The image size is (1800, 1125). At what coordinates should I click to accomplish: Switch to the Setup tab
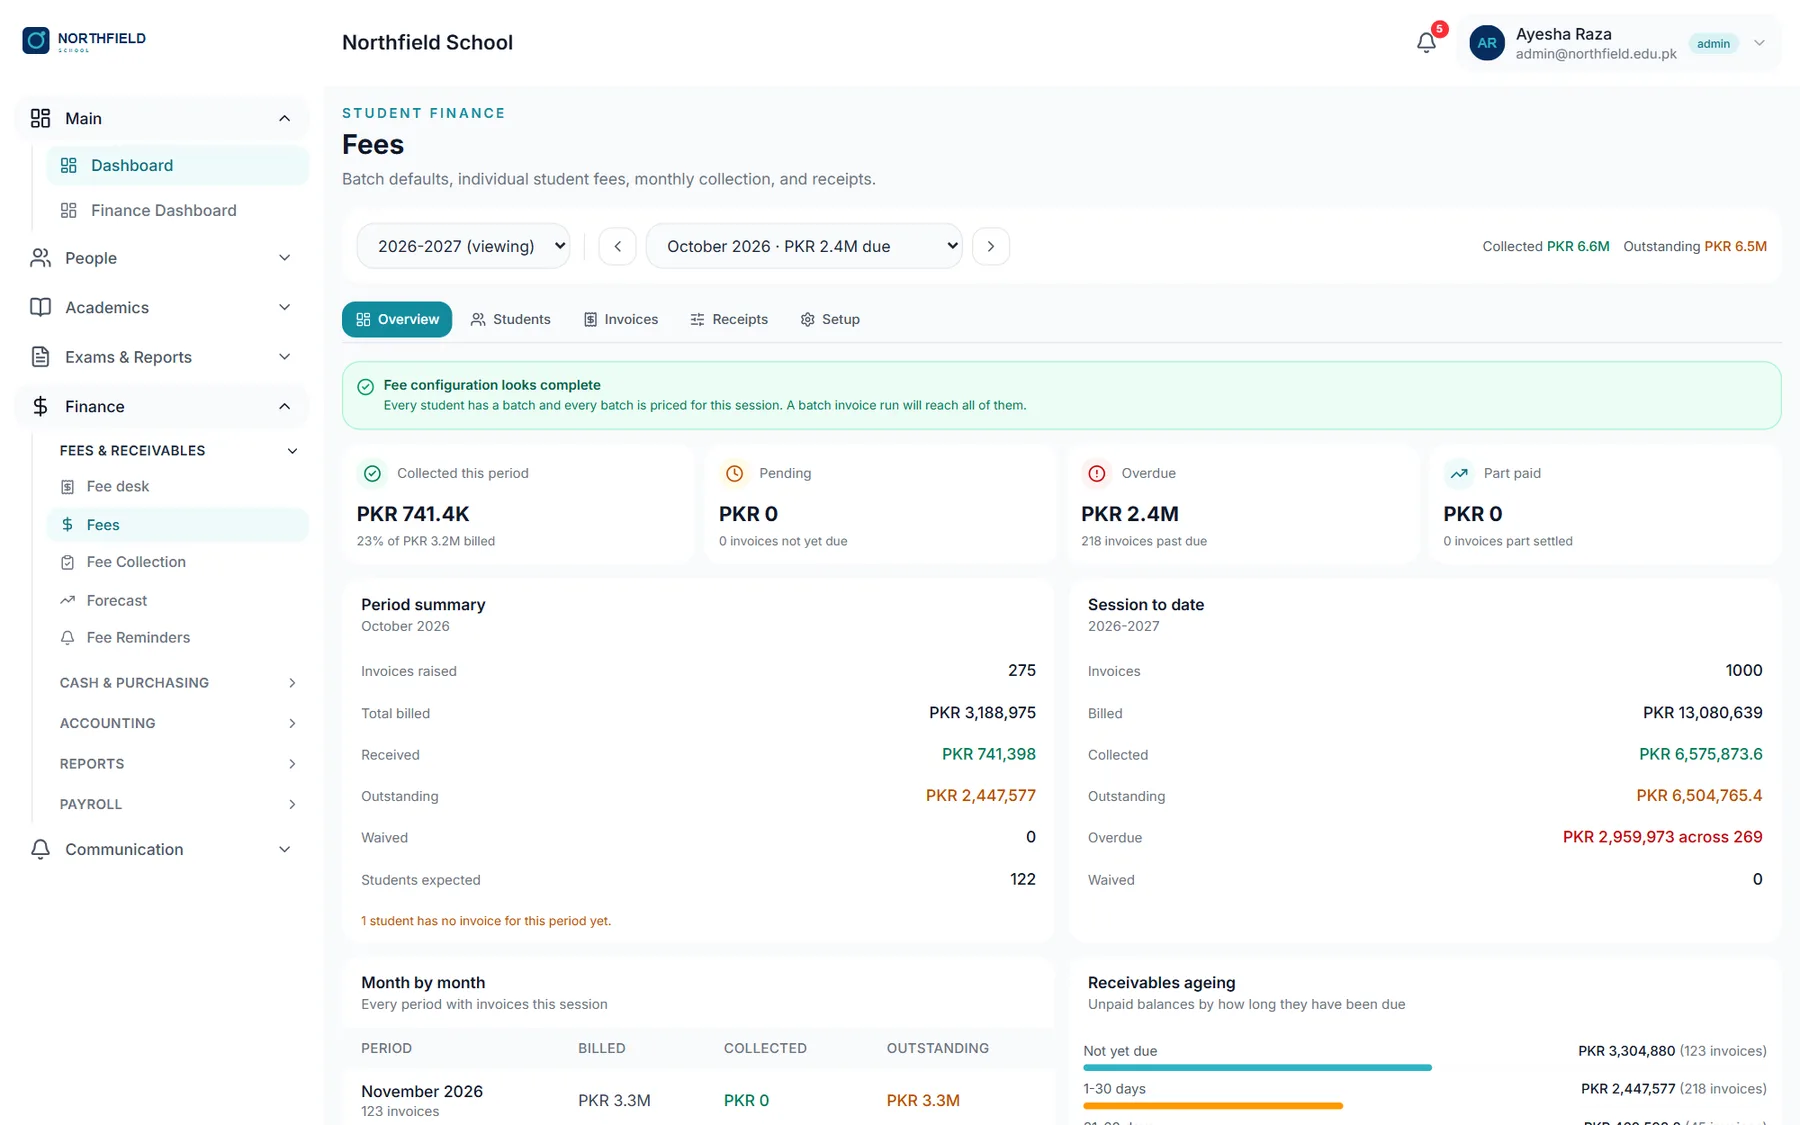point(830,319)
